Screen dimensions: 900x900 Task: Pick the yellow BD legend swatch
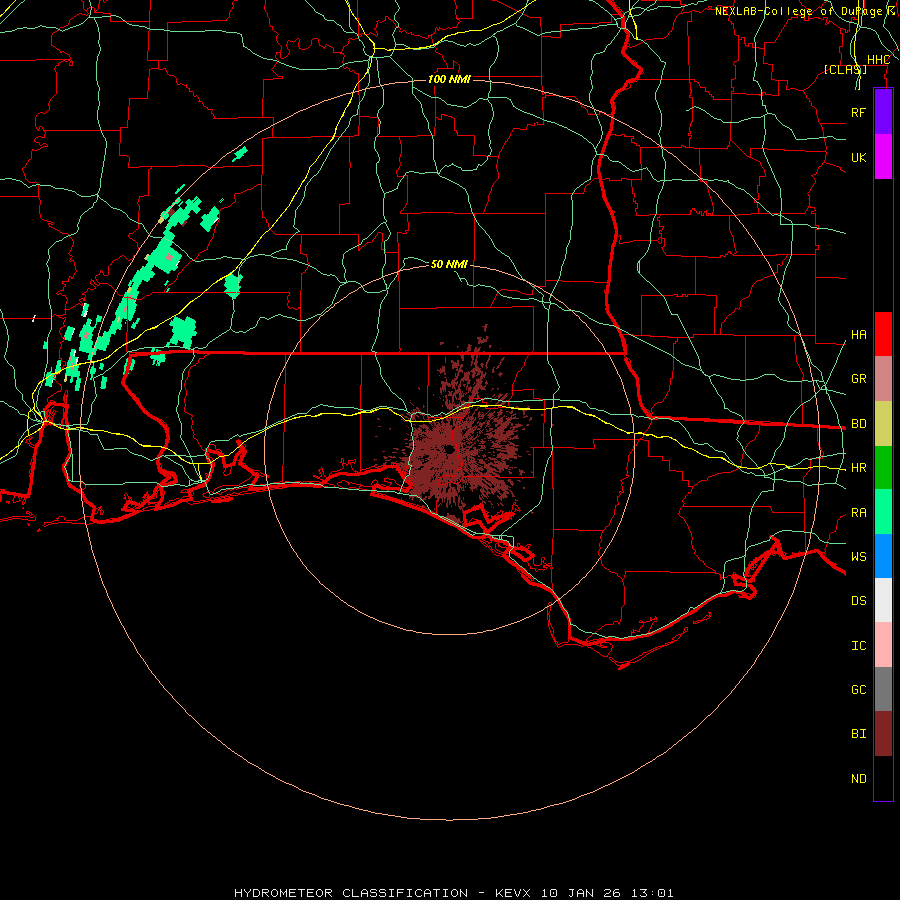coord(883,423)
